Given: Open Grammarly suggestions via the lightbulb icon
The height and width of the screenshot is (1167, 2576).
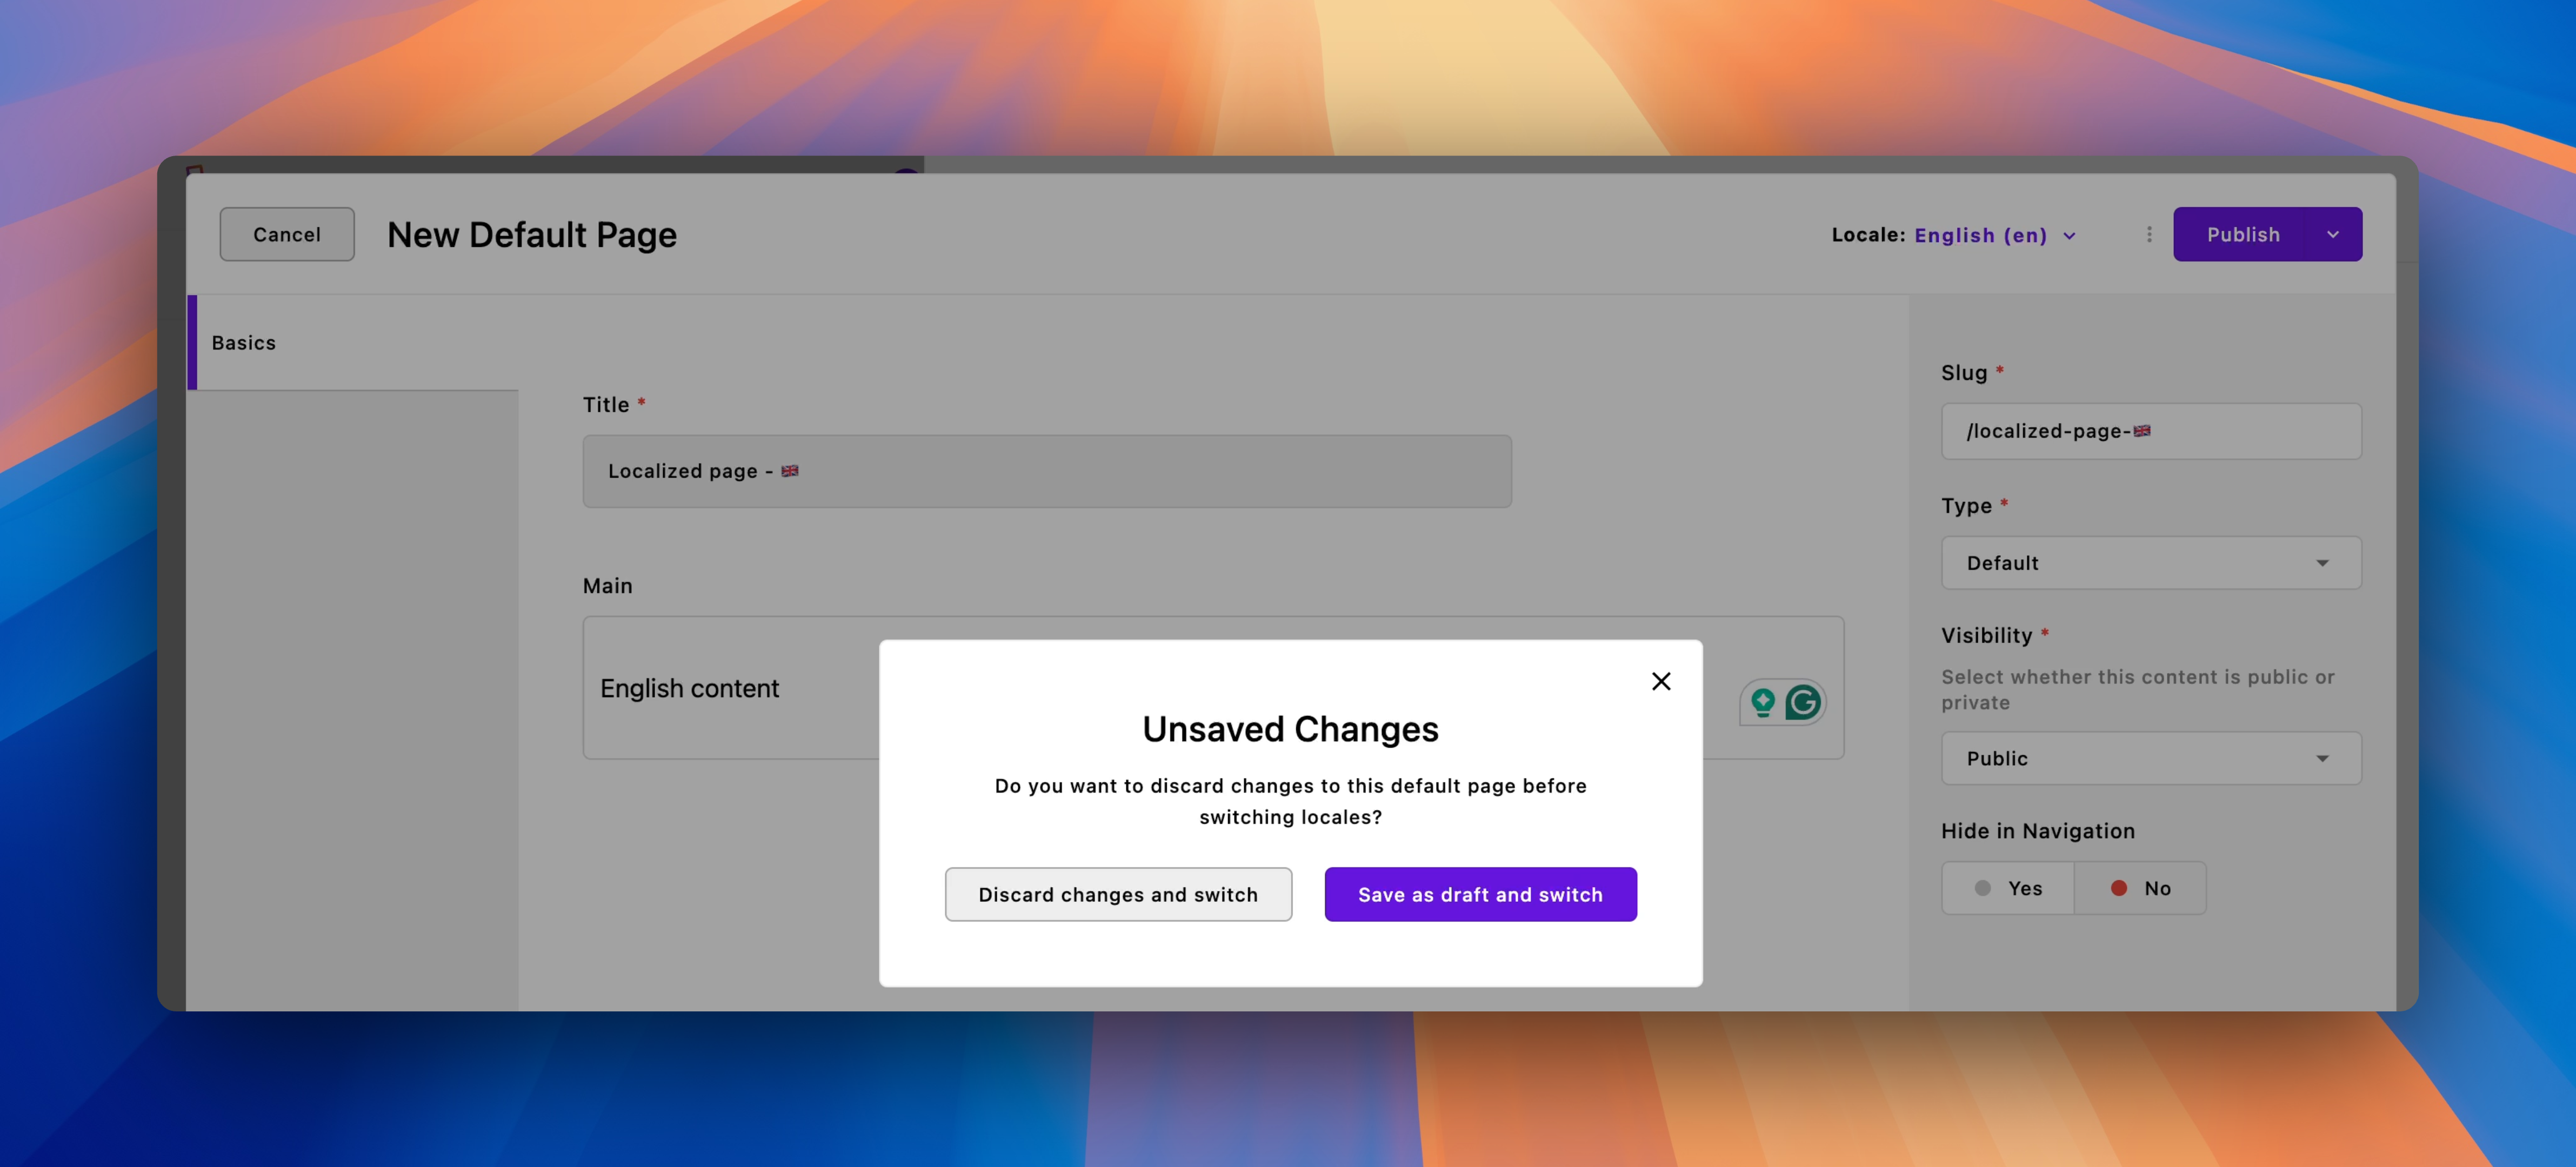Looking at the screenshot, I should click(x=1763, y=701).
